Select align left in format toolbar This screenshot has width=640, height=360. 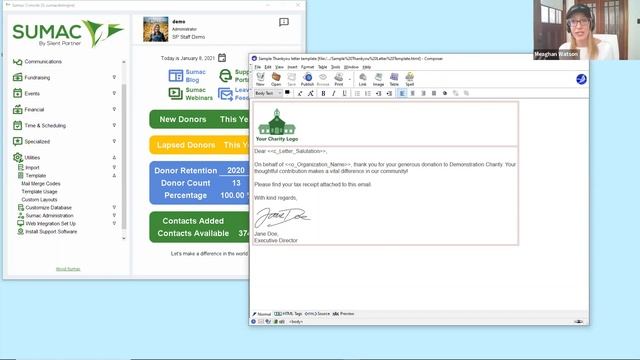tap(402, 93)
